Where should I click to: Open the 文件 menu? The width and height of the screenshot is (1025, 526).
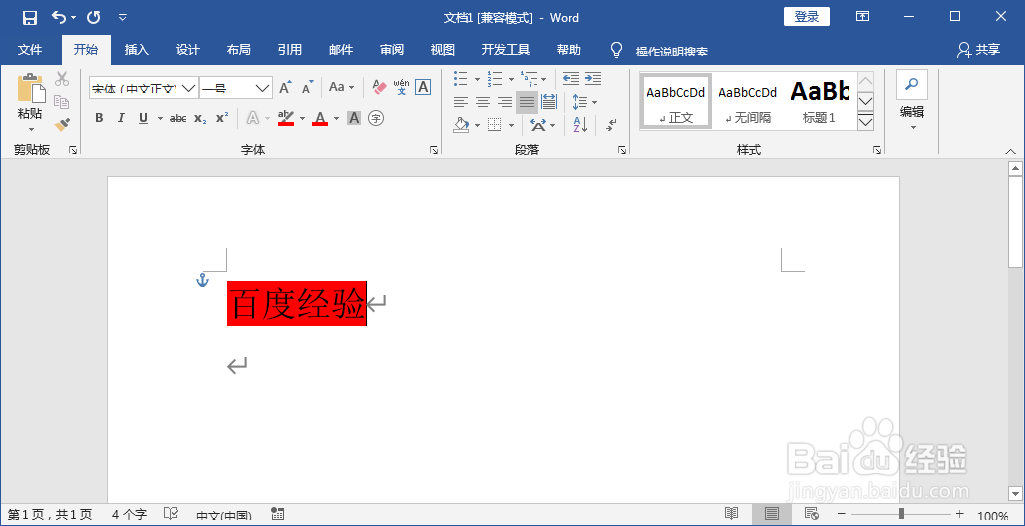pos(30,50)
